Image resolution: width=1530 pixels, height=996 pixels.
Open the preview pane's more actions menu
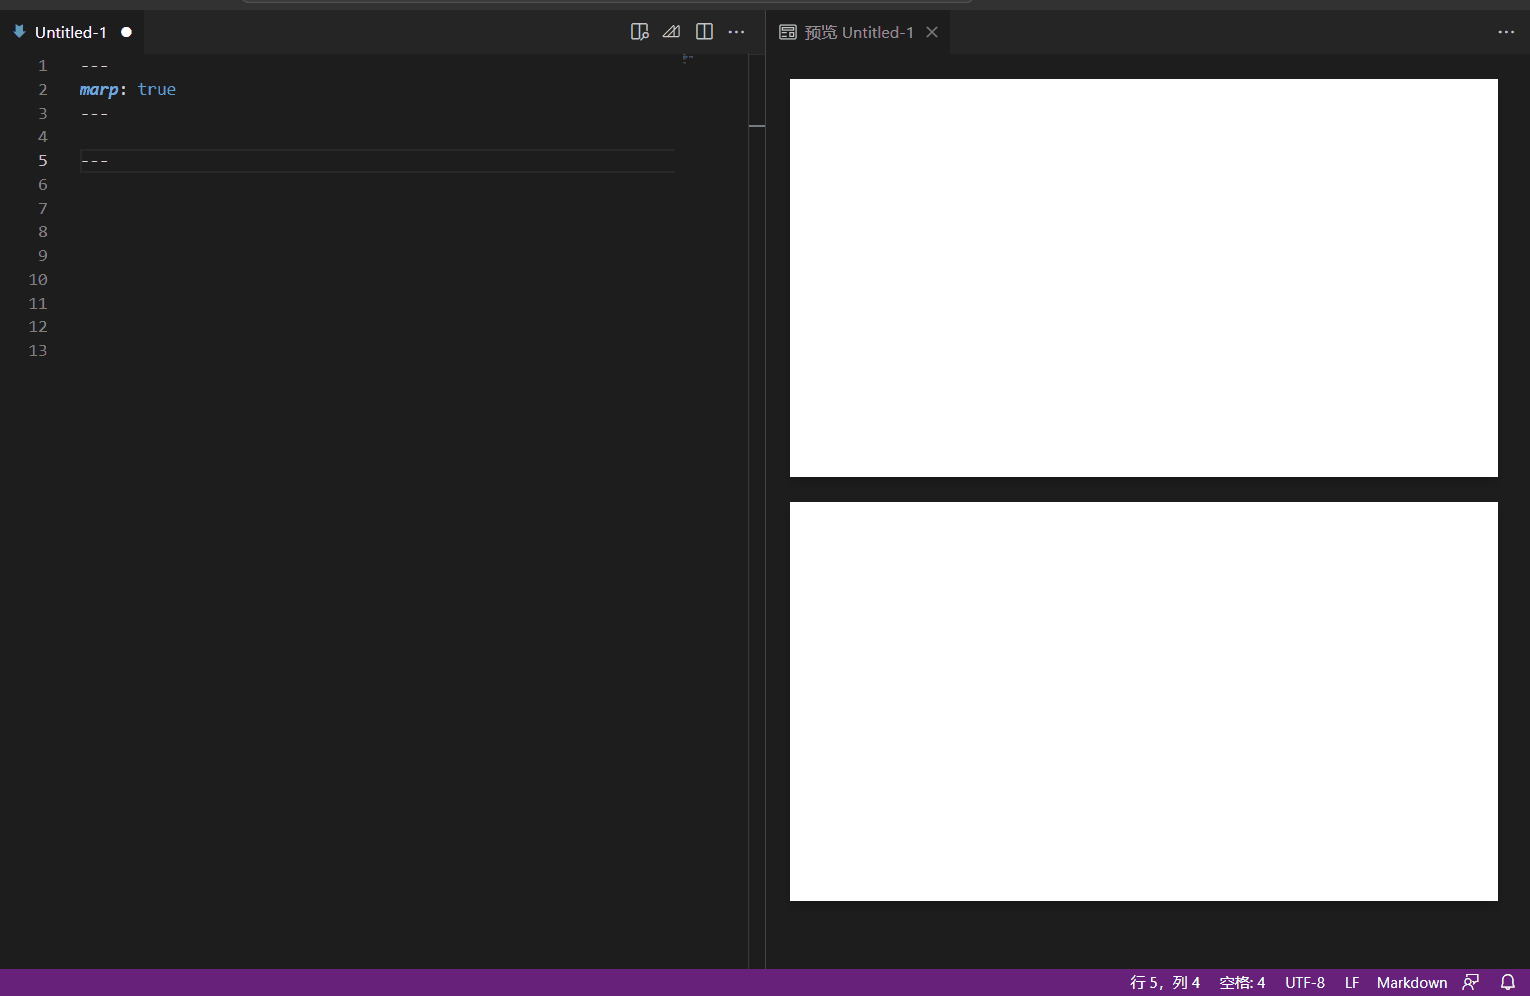coord(1506,31)
